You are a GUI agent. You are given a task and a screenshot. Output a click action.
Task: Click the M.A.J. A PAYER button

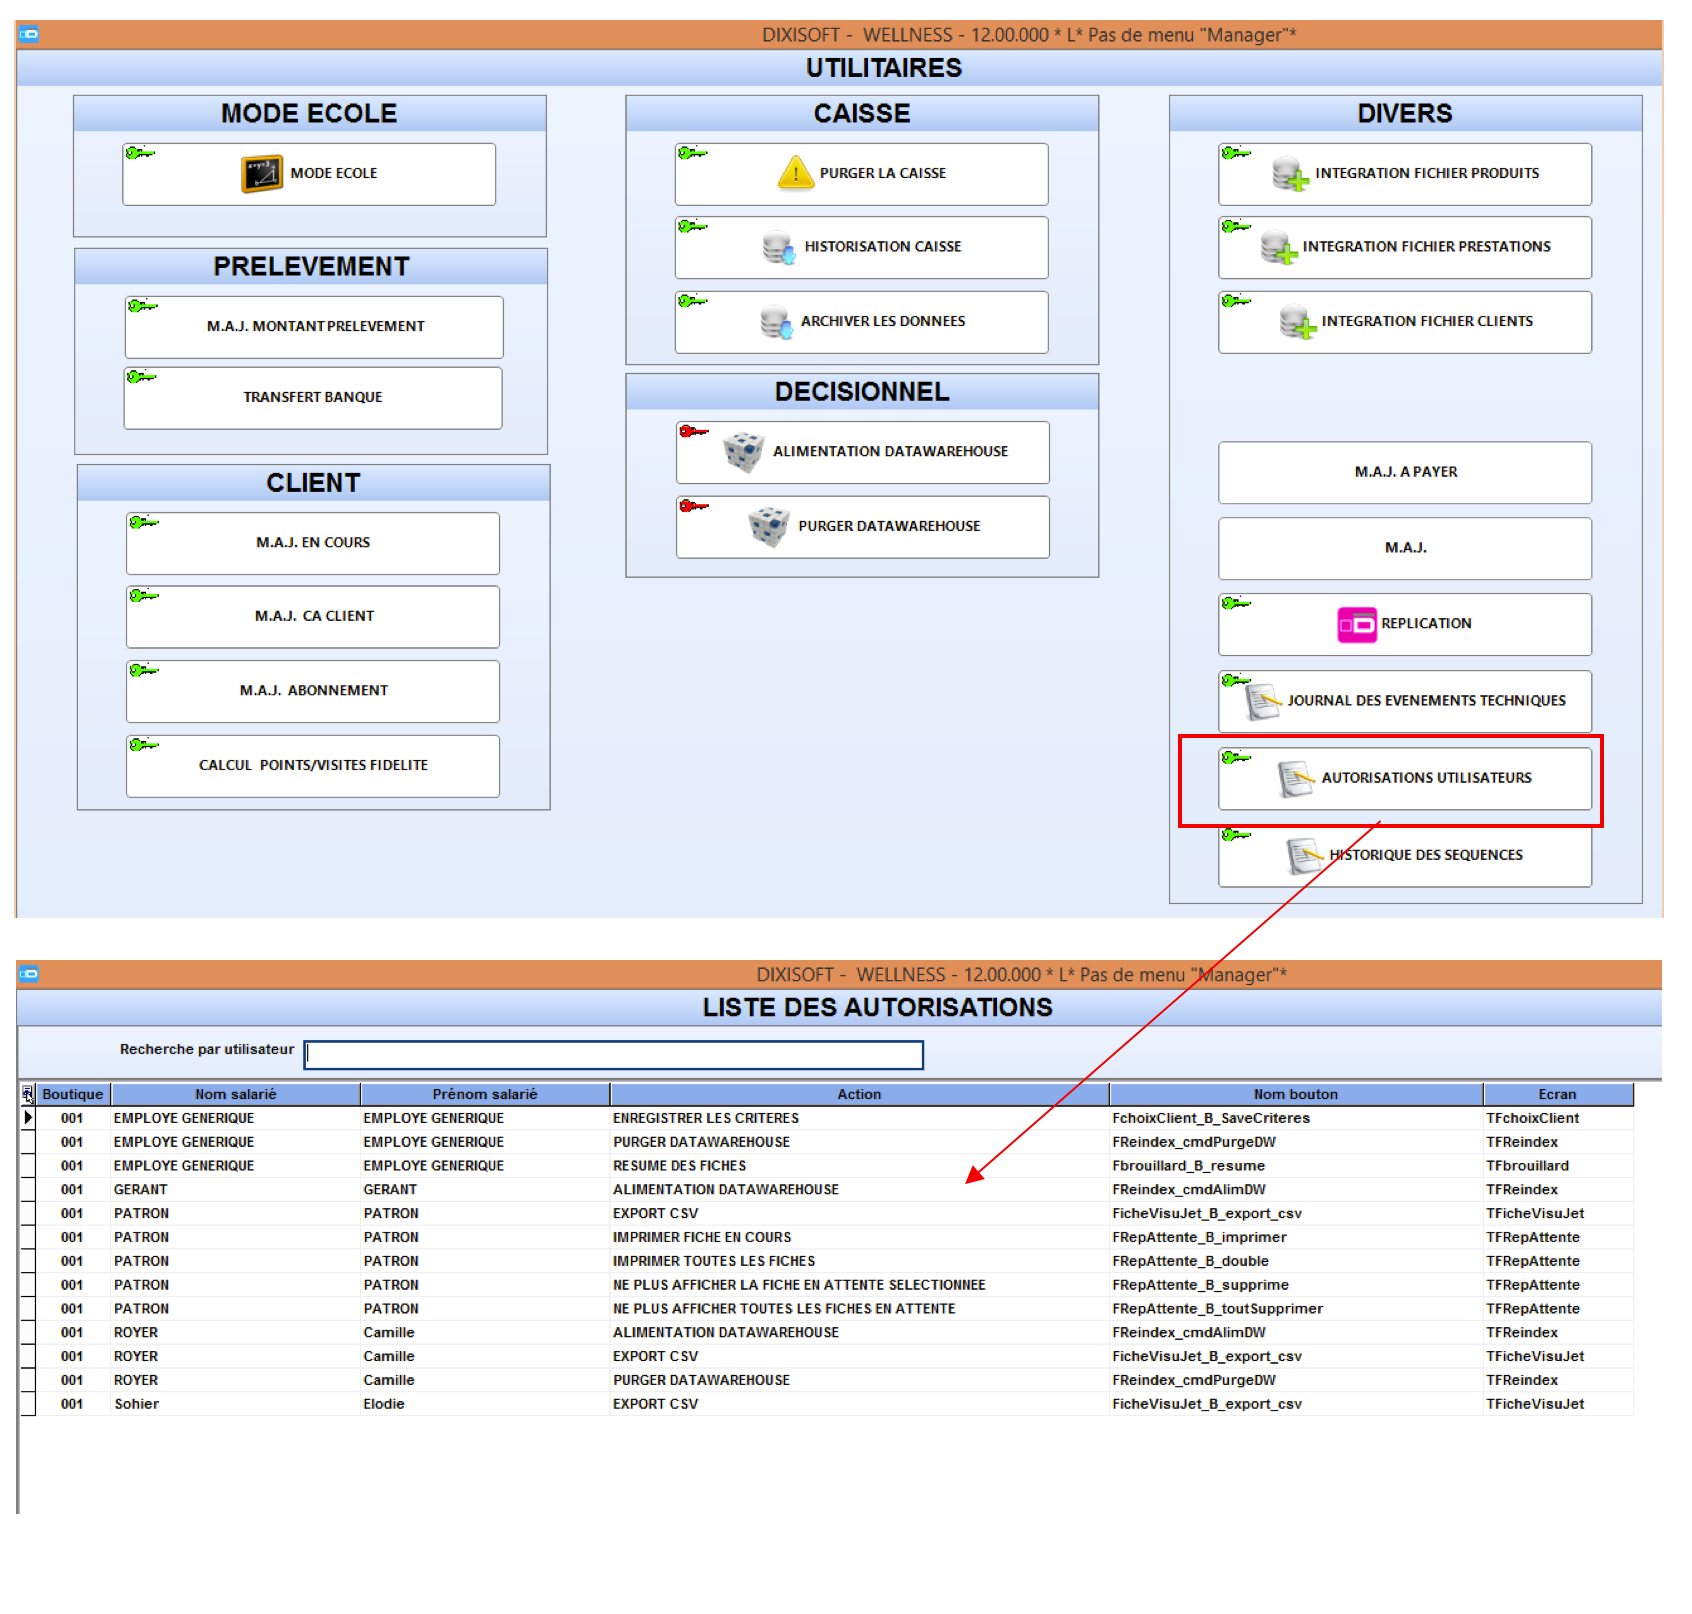tap(1405, 473)
